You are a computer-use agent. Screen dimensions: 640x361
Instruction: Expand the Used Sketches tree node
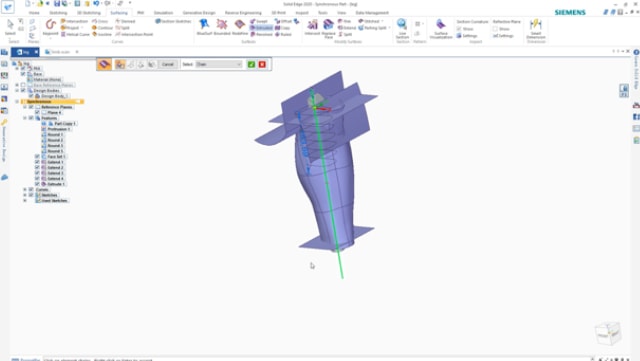coord(25,201)
